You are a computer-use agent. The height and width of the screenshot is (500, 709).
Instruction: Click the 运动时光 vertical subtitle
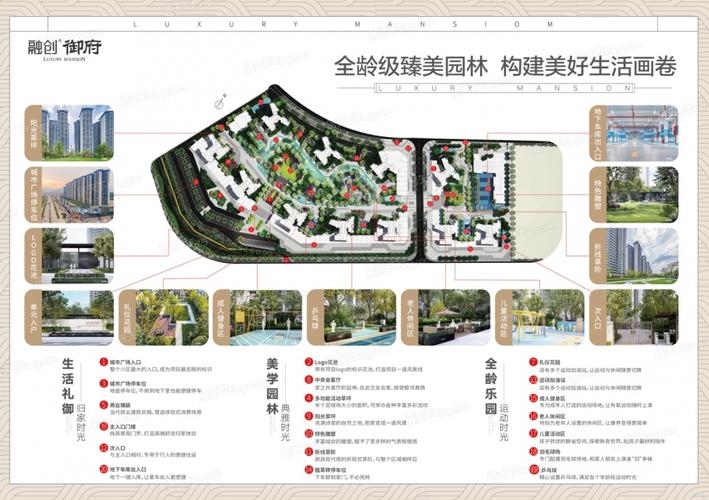[x=504, y=422]
